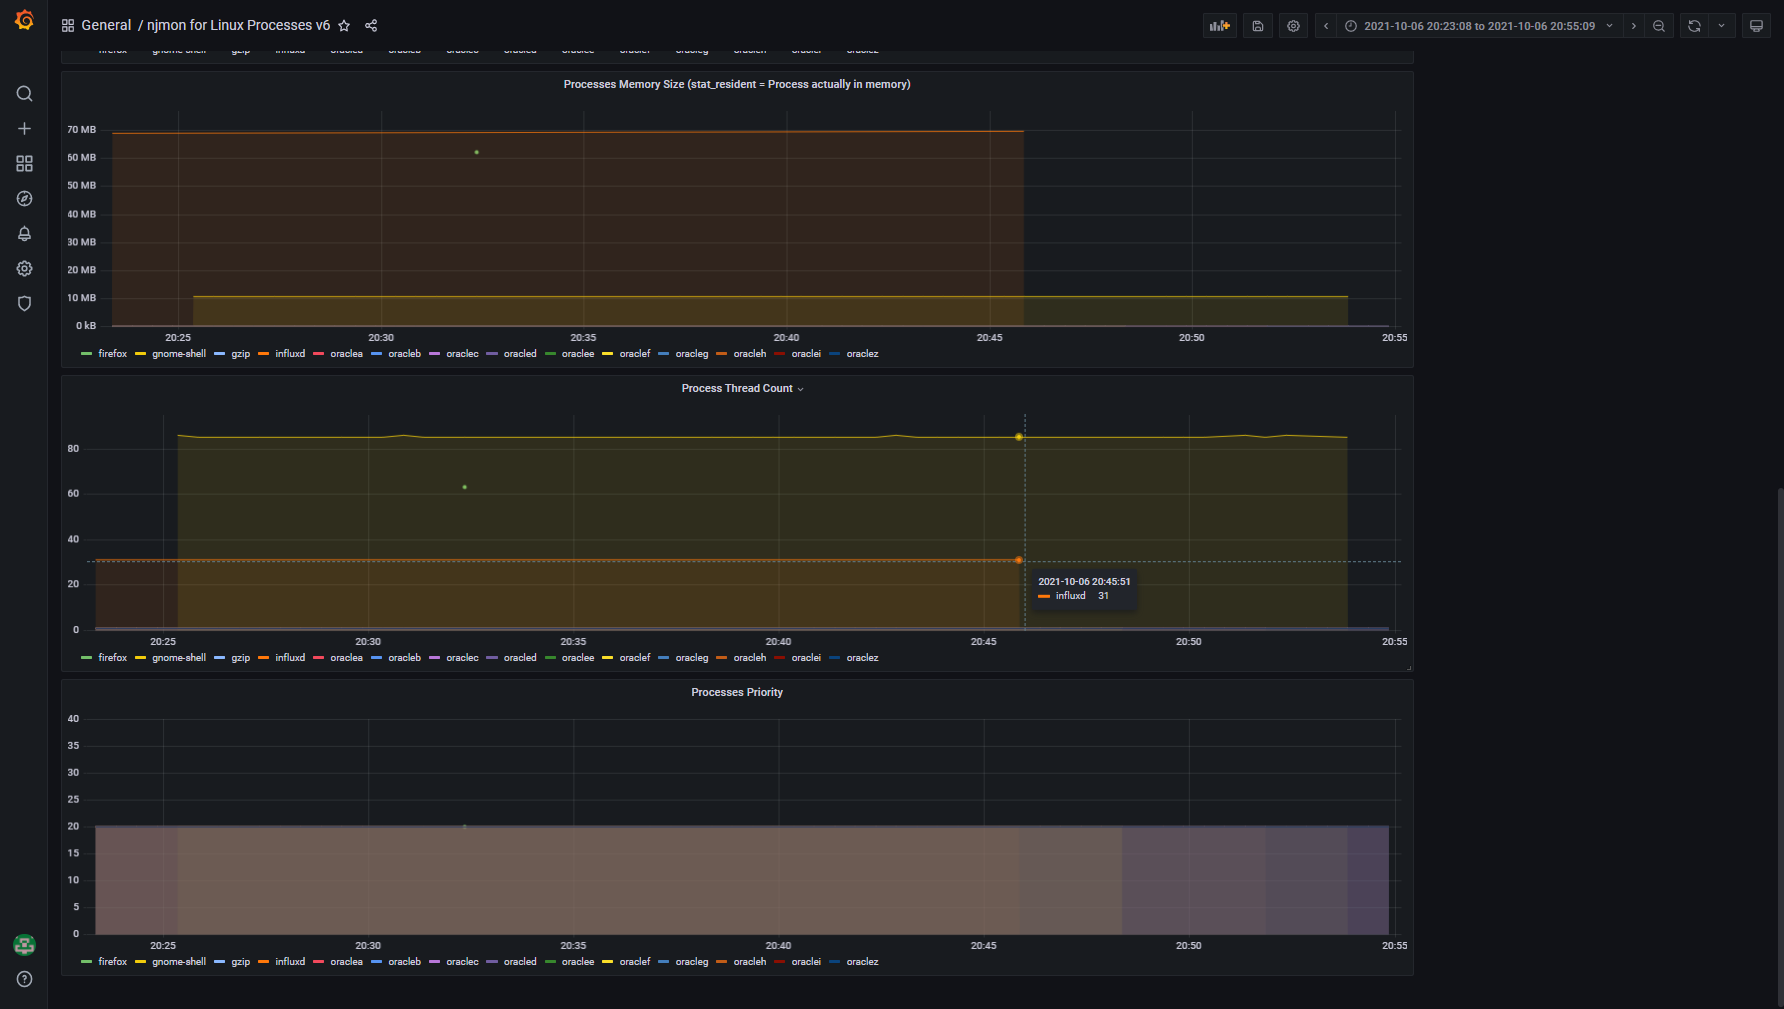
Task: Toggle influxd series in Processes Memory Size legend
Action: click(x=289, y=354)
